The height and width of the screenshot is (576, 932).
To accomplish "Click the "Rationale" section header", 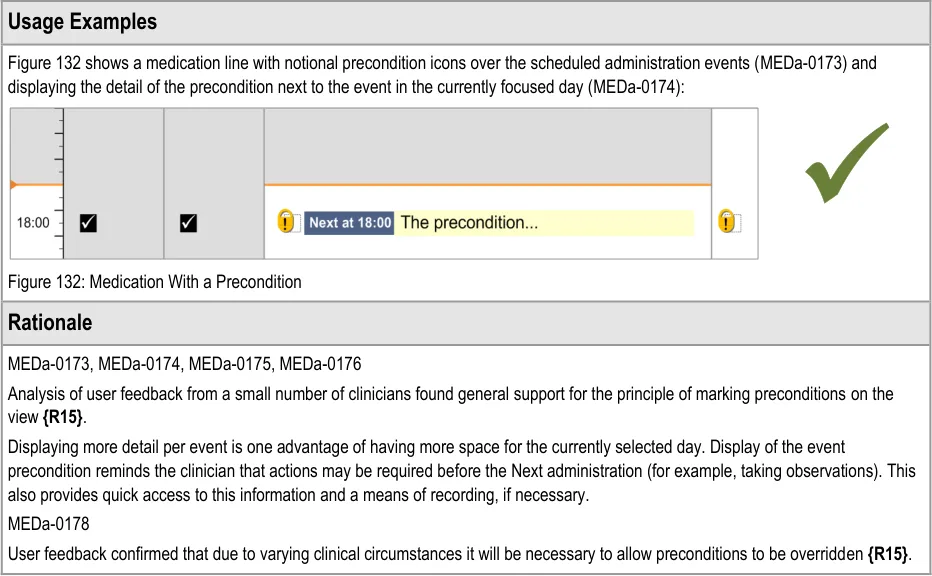I will click(50, 323).
